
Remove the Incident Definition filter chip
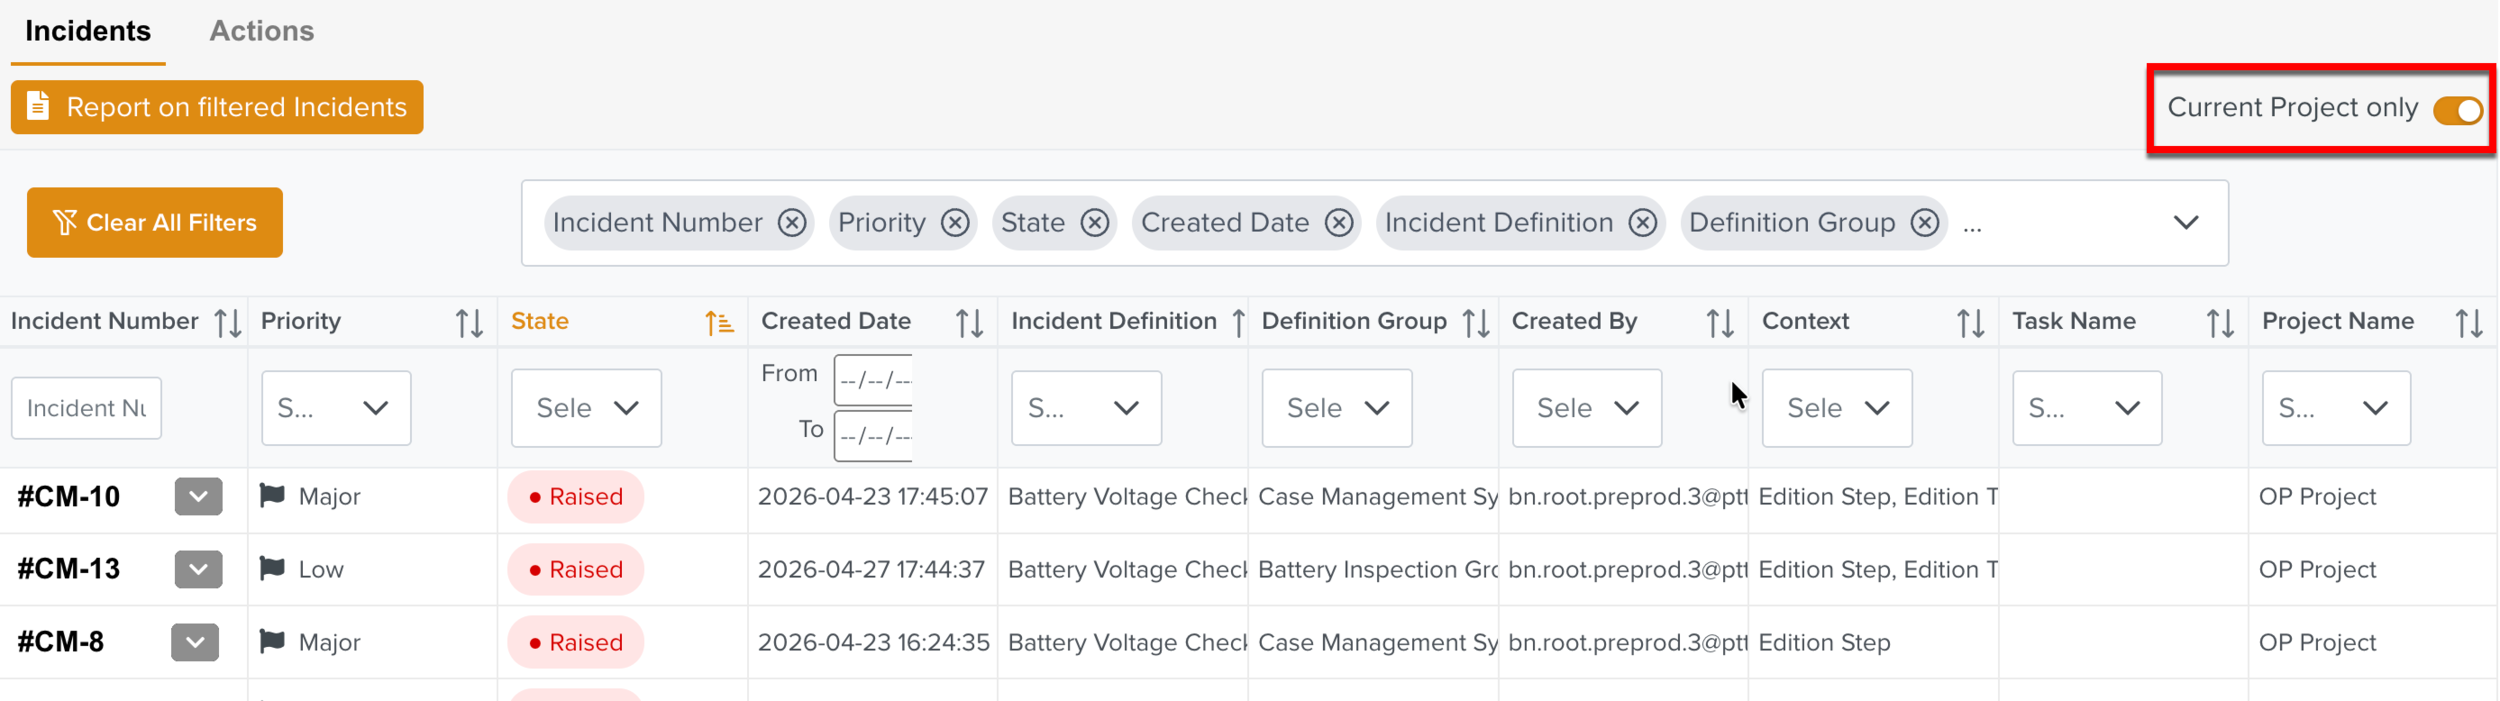click(1642, 222)
